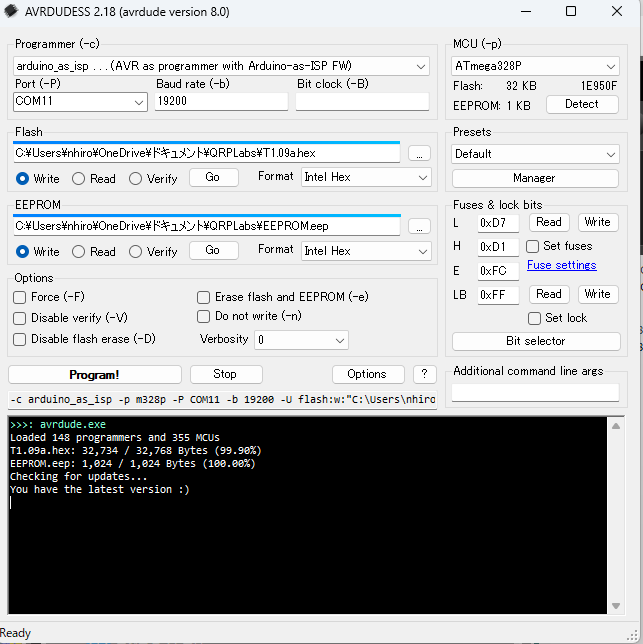643x644 pixels.
Task: Open the Programmer (-c) dropdown
Action: 221,66
